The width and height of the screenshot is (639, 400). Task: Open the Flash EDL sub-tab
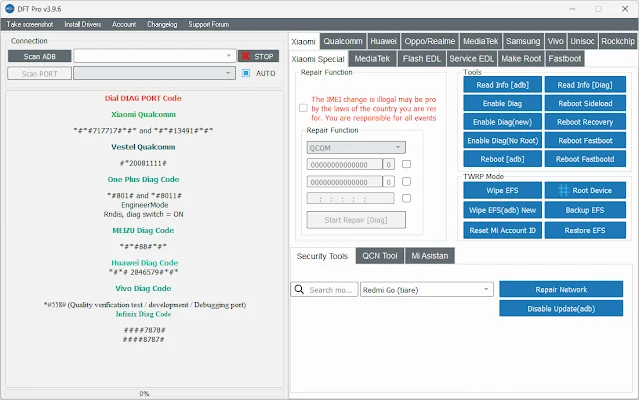422,59
